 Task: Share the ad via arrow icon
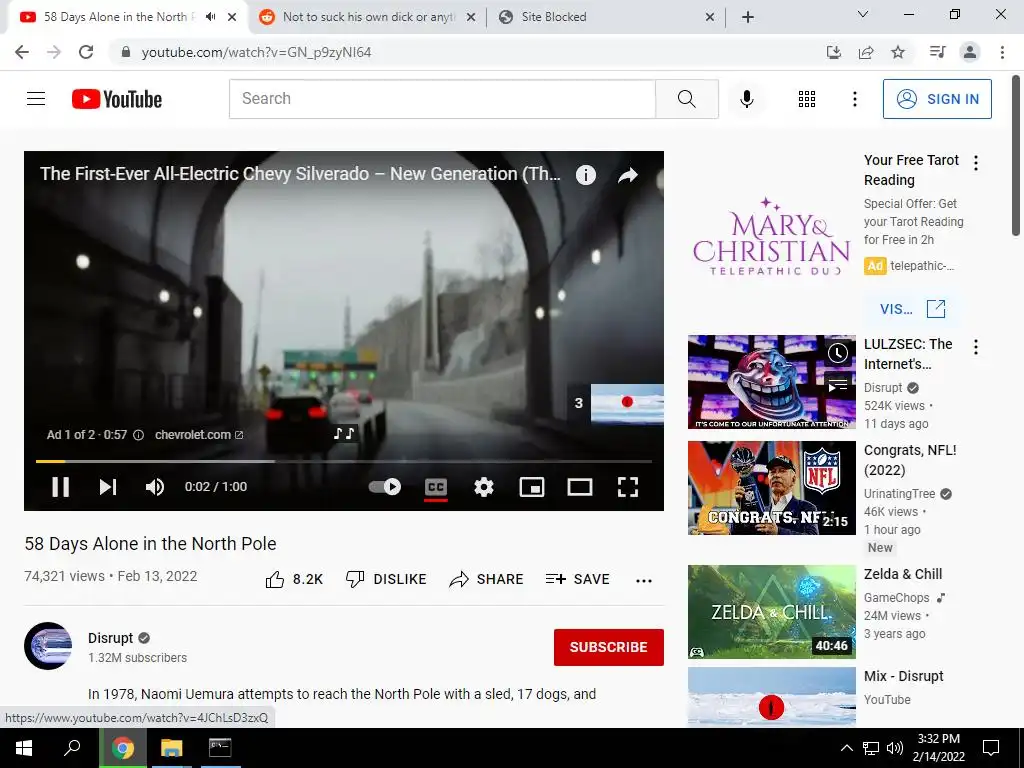click(628, 174)
